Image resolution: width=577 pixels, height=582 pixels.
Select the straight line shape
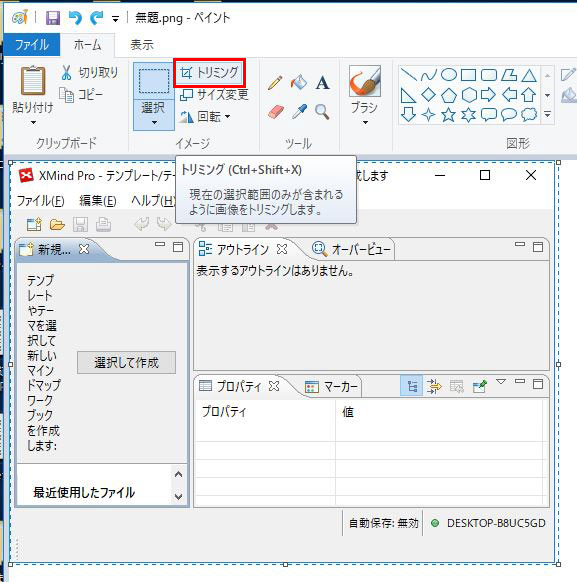click(409, 75)
